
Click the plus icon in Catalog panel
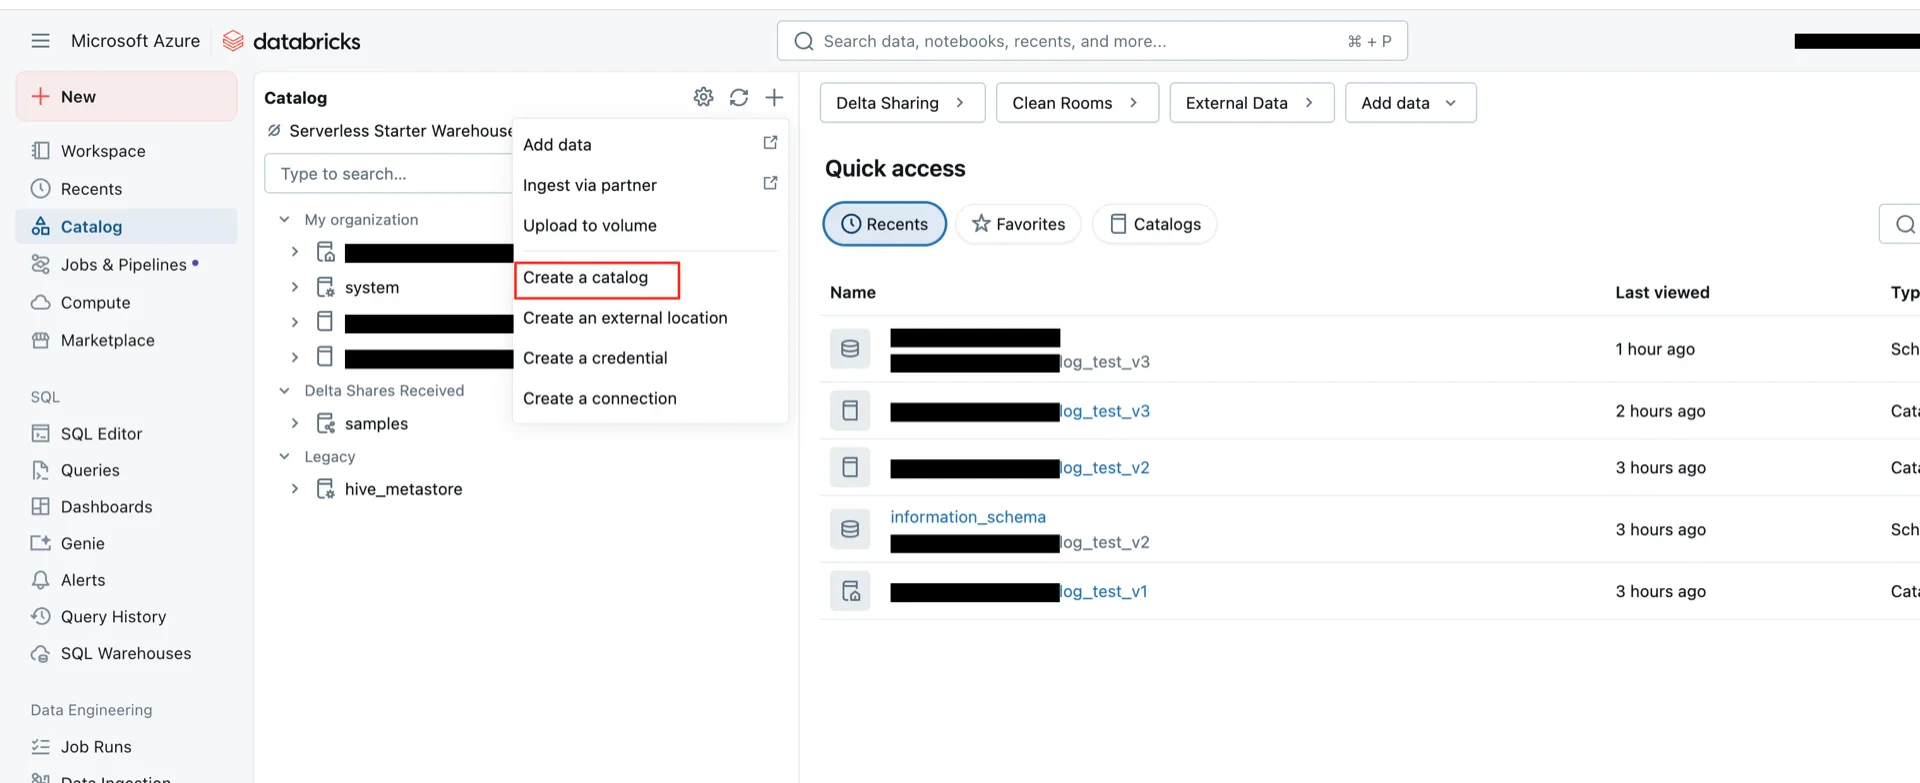click(x=774, y=97)
